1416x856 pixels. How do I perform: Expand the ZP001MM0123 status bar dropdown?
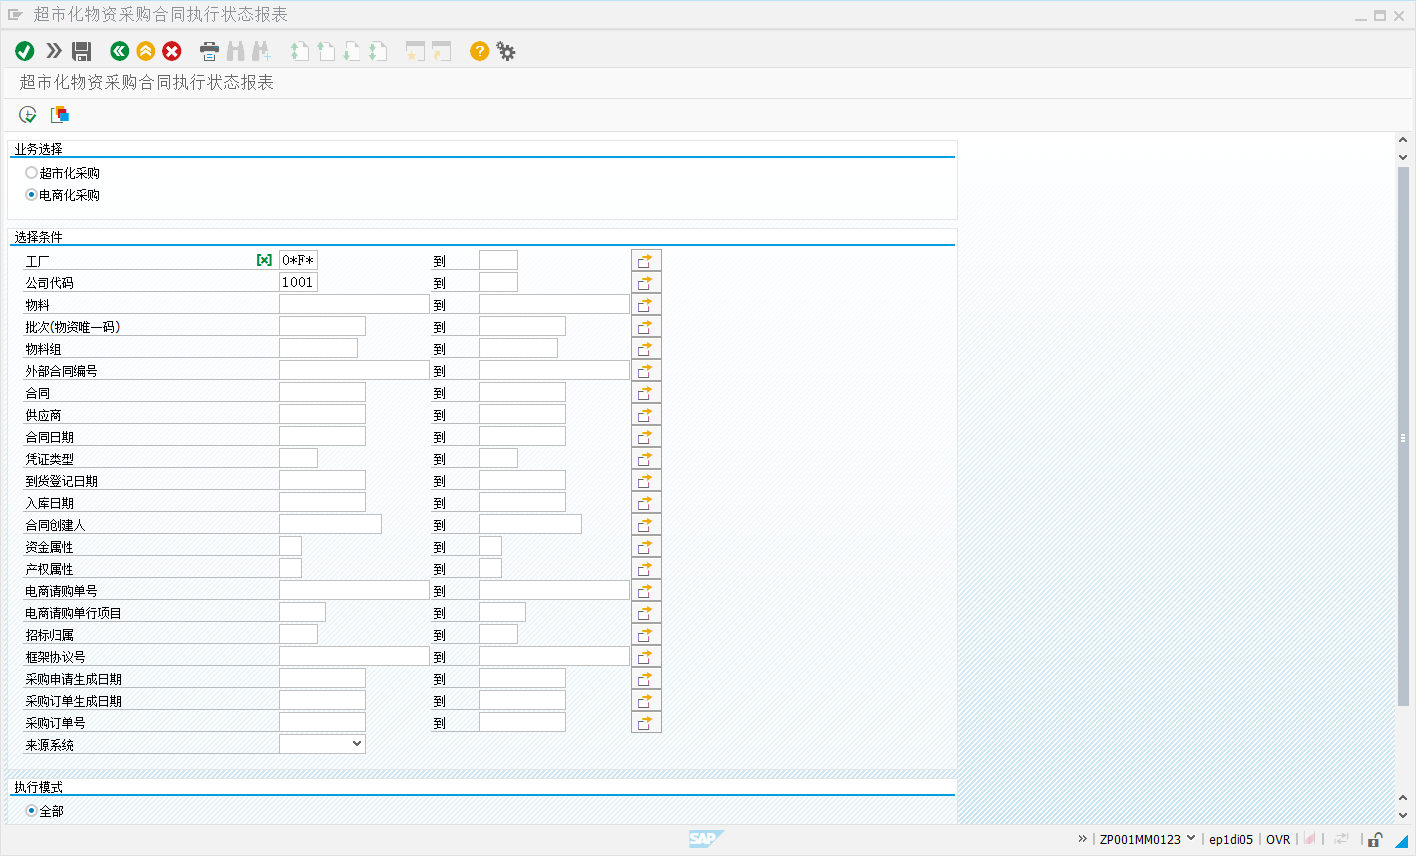pos(1191,839)
